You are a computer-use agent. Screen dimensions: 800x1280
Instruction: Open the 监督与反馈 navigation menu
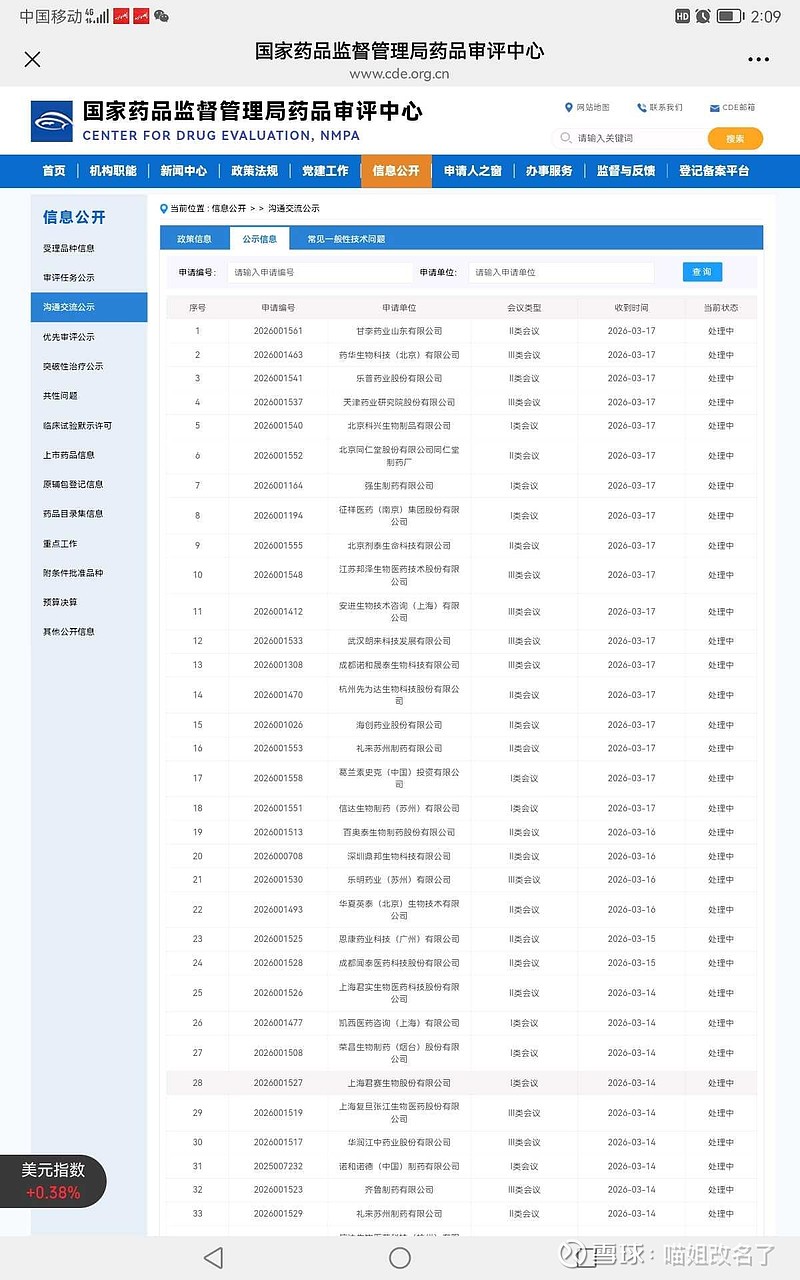[x=626, y=171]
